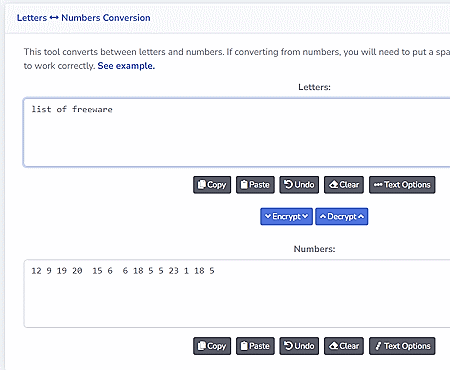This screenshot has width=450, height=370.
Task: Paste into the Letters box
Action: coord(255,185)
